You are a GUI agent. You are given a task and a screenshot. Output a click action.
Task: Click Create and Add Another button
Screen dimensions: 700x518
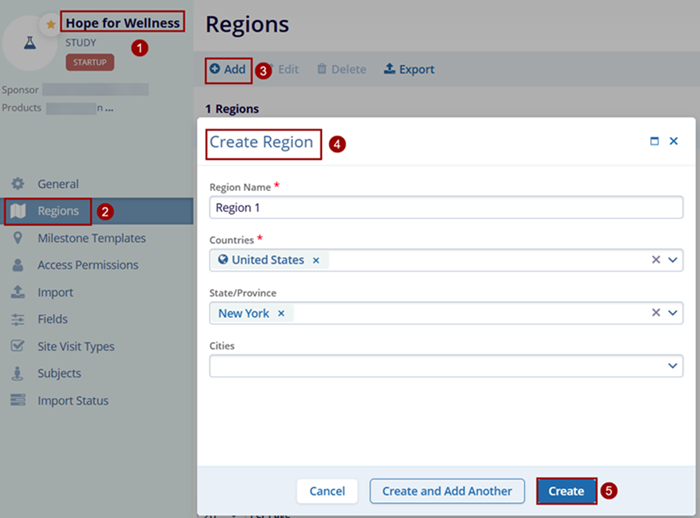[447, 491]
